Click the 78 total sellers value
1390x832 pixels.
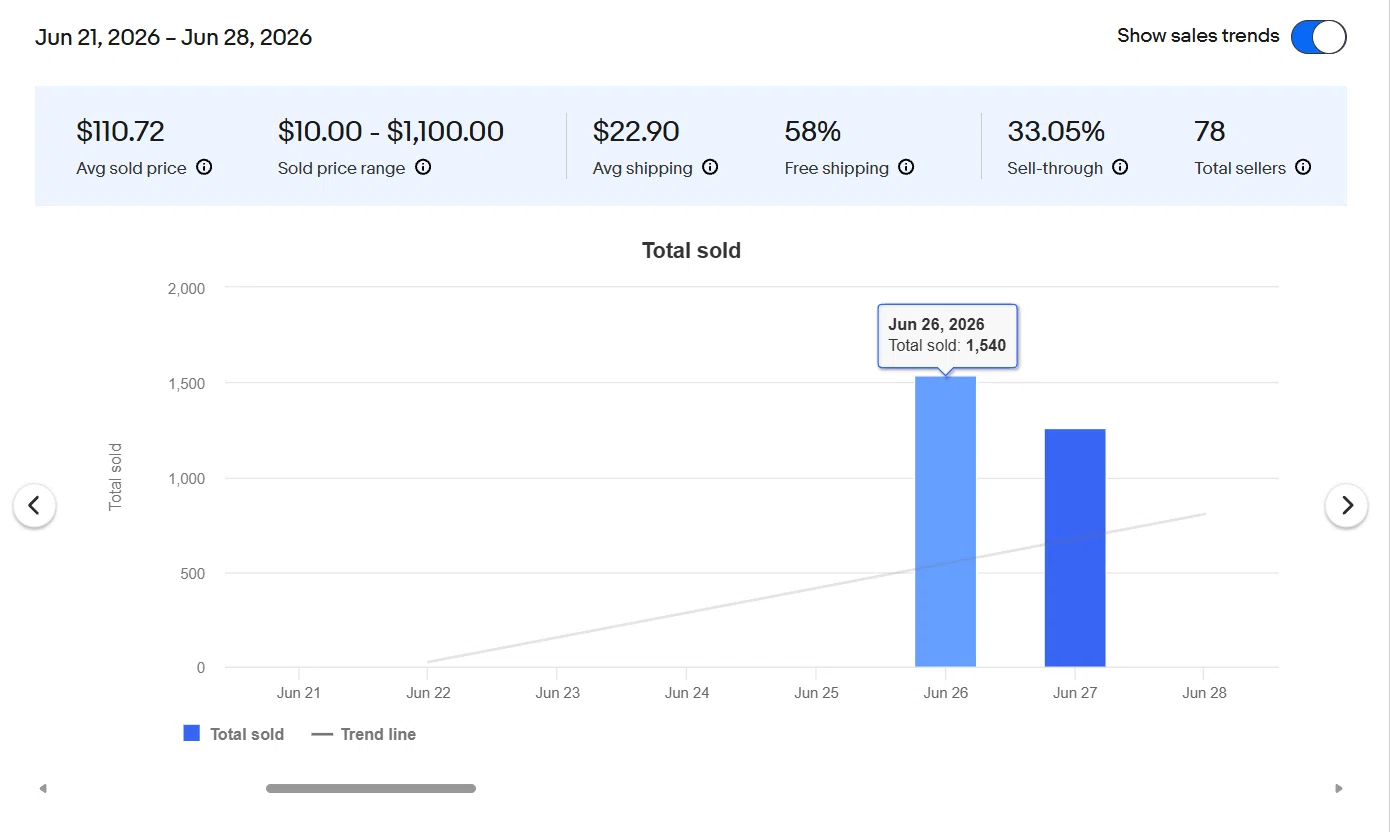1210,131
